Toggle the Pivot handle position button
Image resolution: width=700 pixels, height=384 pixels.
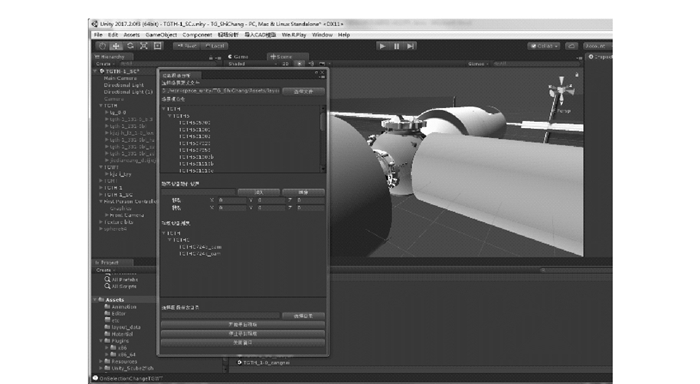187,46
